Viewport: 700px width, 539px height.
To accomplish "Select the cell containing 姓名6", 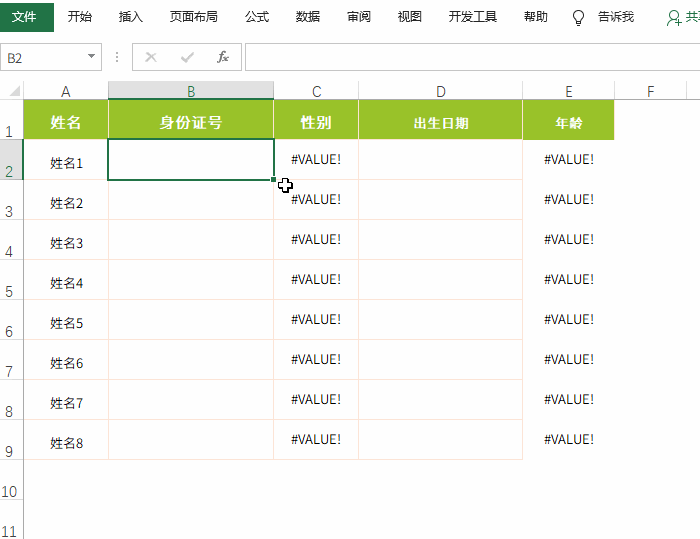I will click(66, 359).
